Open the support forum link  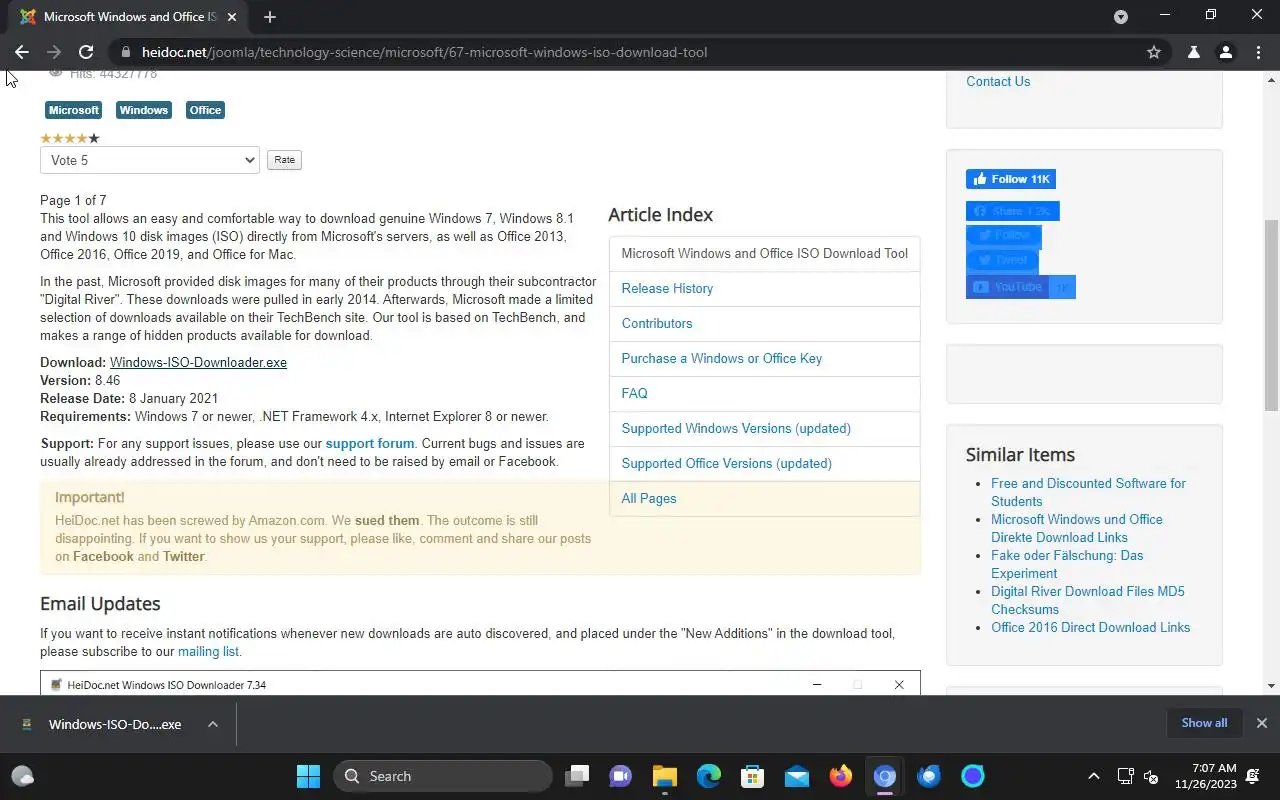[x=370, y=444]
